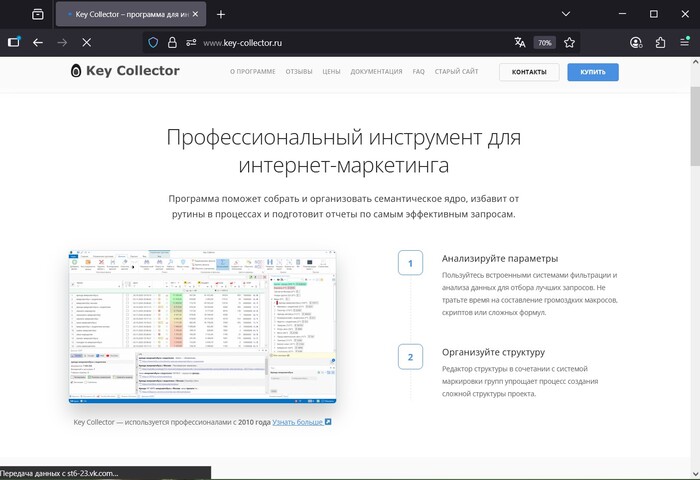Screen dimensions: 700x480
Task: Reset the 70% zoom level
Action: coord(545,43)
